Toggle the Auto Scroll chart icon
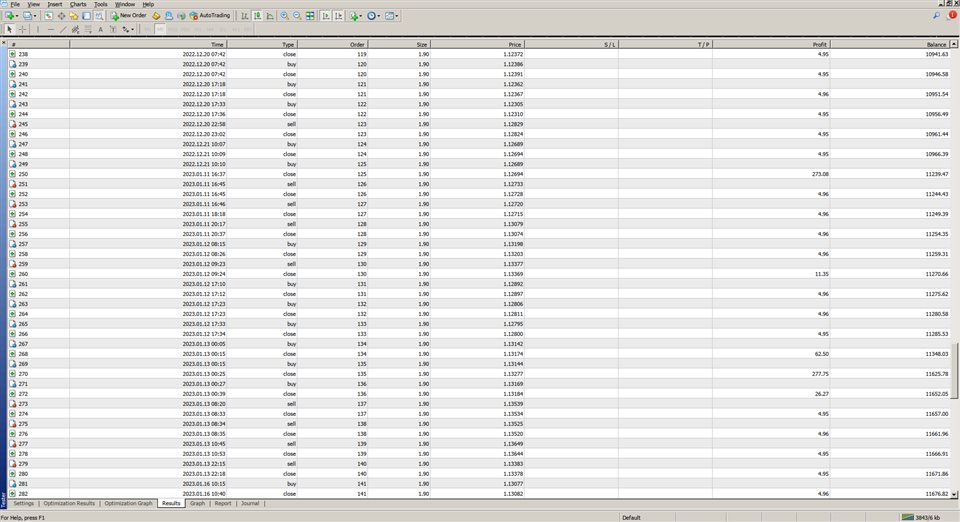Image resolution: width=960 pixels, height=522 pixels. click(x=326, y=16)
